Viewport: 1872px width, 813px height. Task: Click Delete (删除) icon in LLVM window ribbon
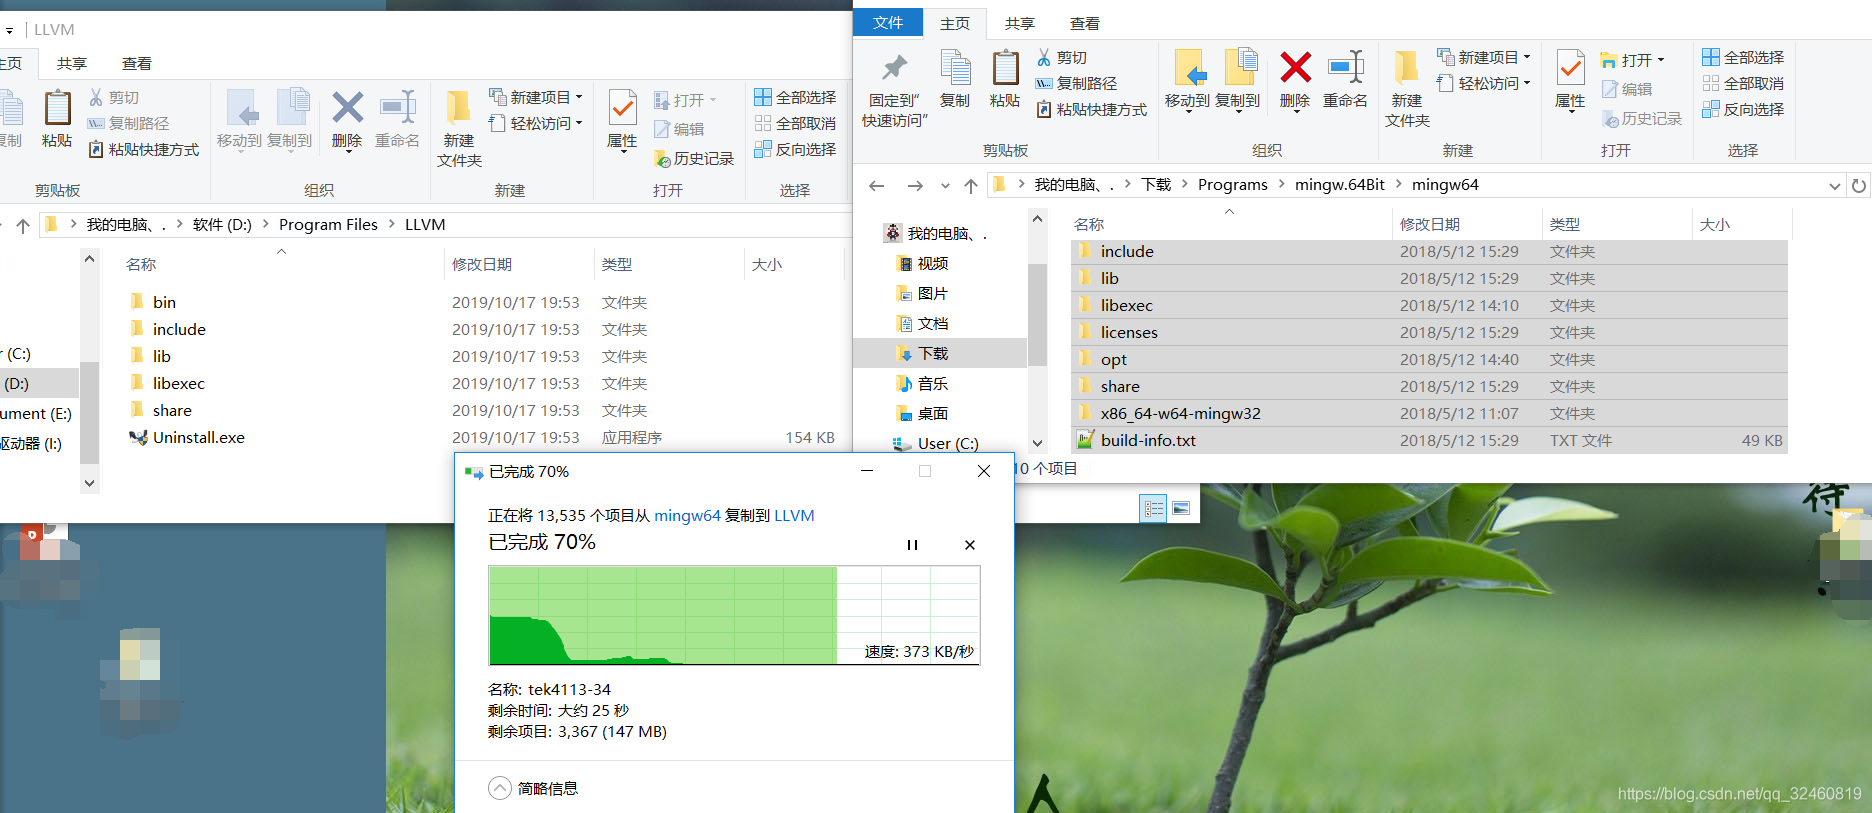347,108
